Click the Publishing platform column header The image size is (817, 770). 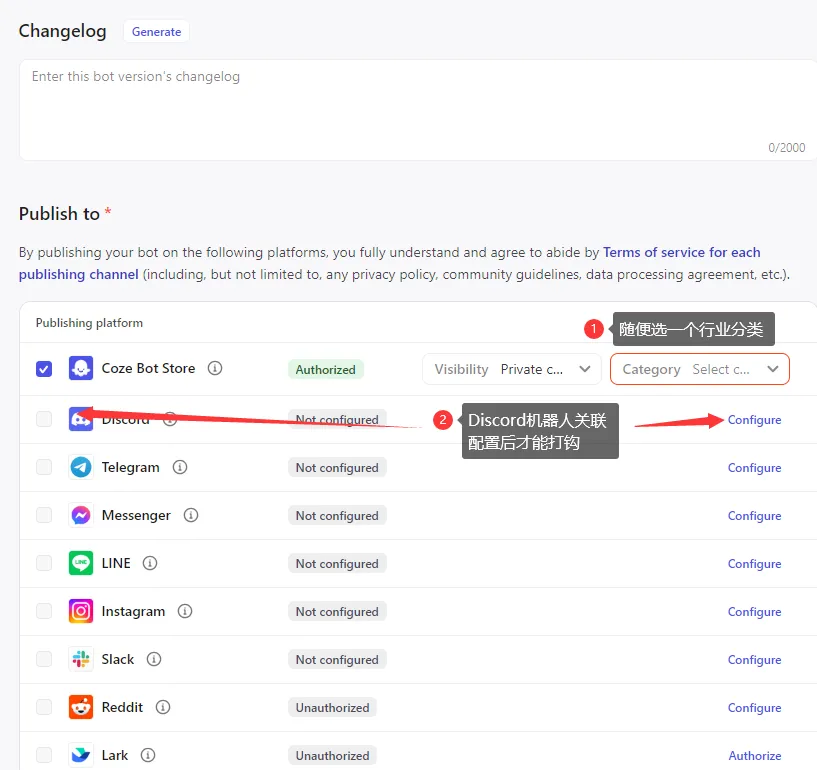pos(89,323)
